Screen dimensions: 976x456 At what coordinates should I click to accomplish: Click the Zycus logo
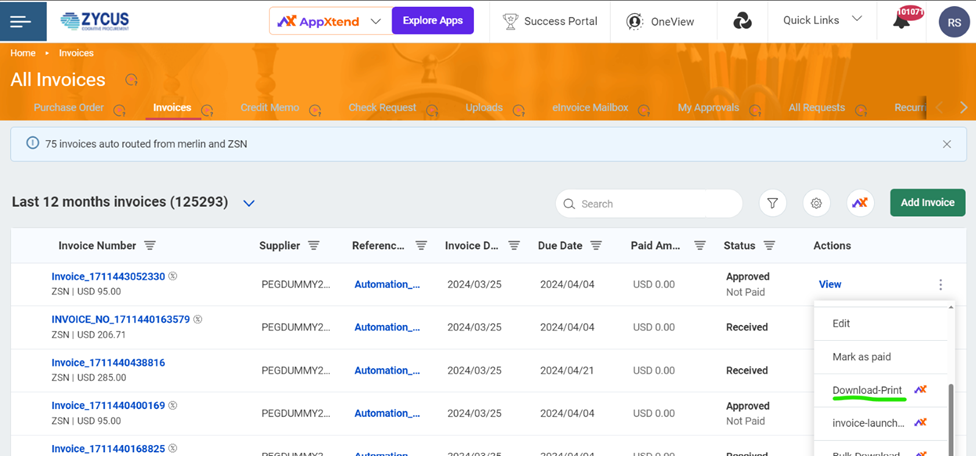[x=95, y=21]
